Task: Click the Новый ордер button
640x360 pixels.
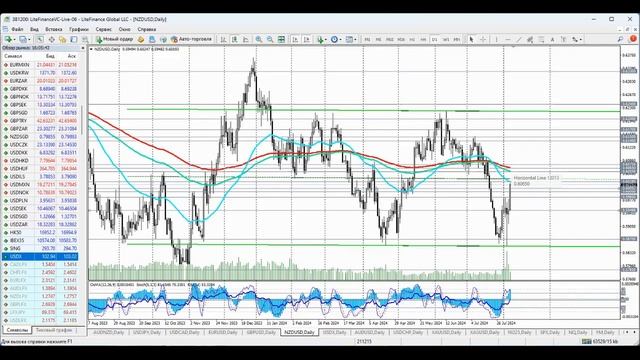Action: [114, 39]
